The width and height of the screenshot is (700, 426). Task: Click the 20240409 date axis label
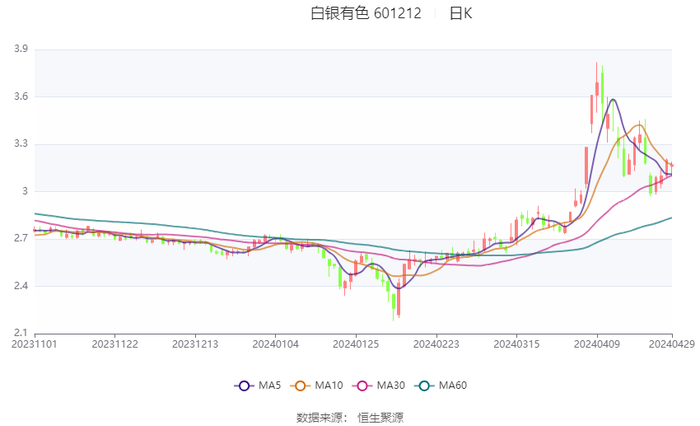click(597, 344)
